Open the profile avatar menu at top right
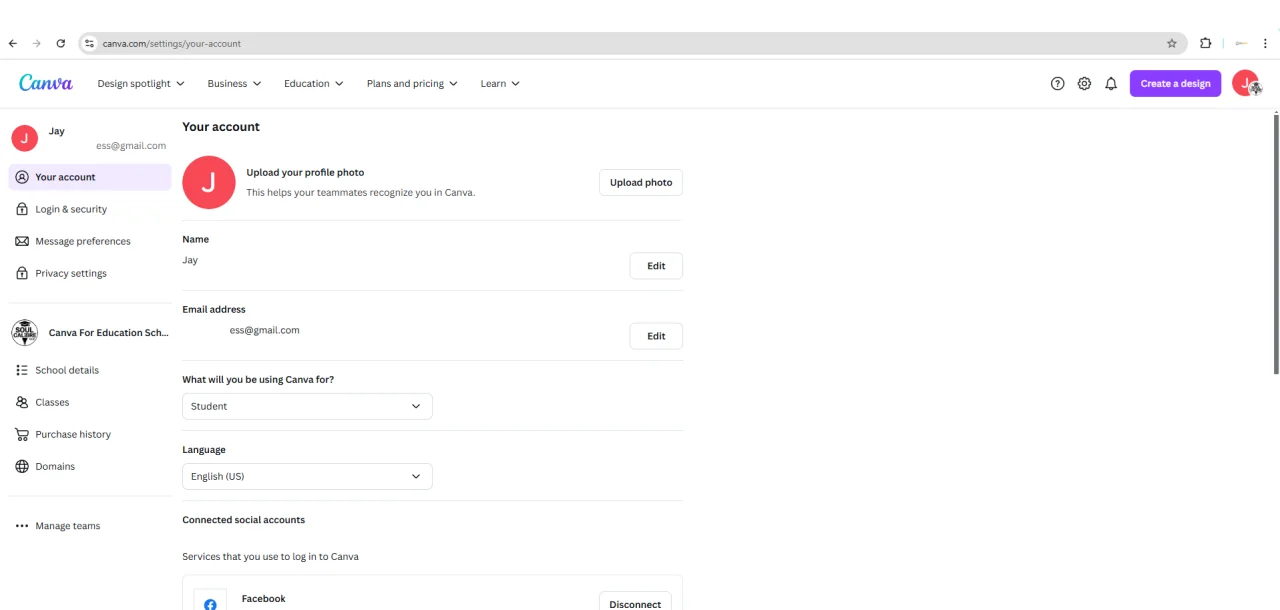 pyautogui.click(x=1246, y=84)
